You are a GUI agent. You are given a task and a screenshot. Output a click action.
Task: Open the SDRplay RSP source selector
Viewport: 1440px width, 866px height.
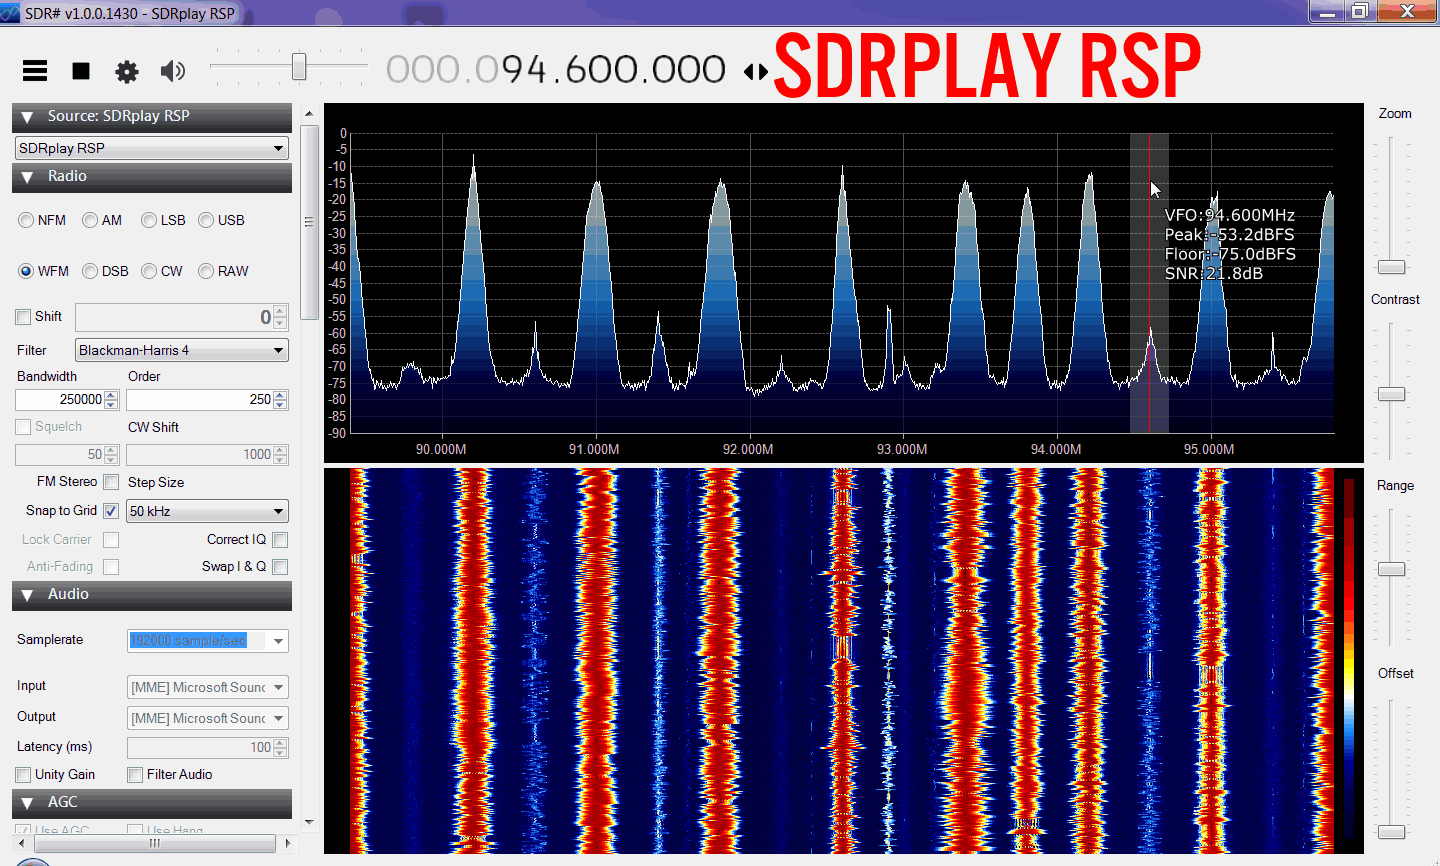click(151, 147)
